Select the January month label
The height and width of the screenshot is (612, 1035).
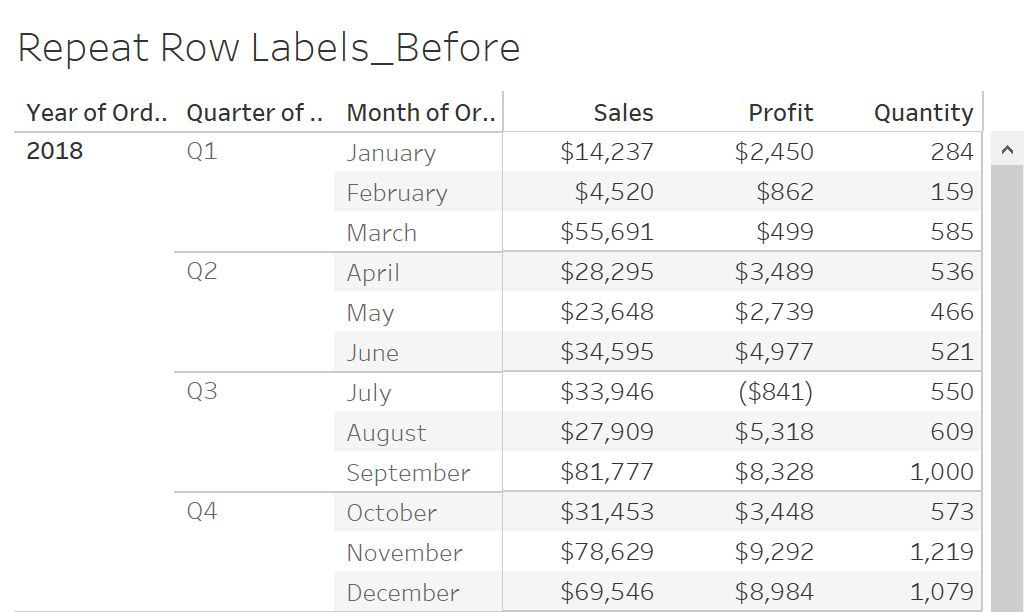391,153
